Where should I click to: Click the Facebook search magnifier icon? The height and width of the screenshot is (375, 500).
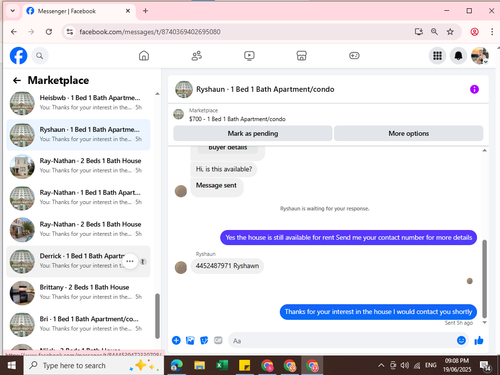(40, 56)
